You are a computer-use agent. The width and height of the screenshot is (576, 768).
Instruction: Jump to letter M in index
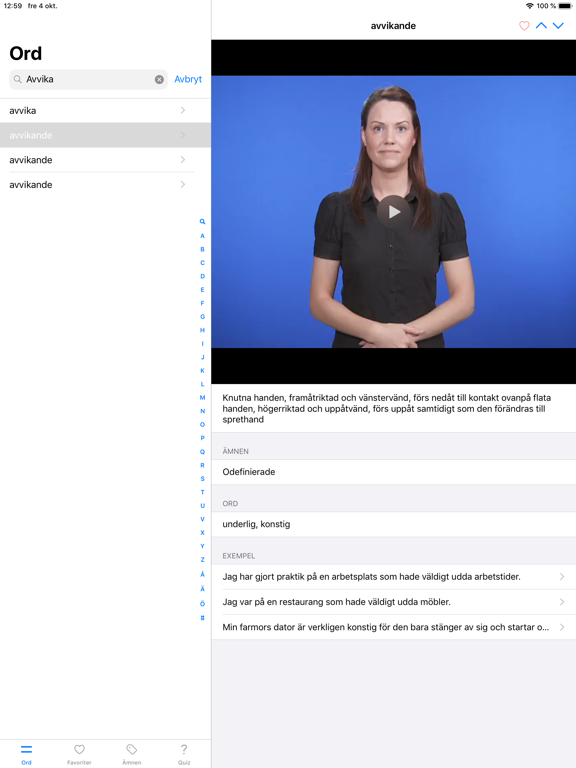(202, 398)
